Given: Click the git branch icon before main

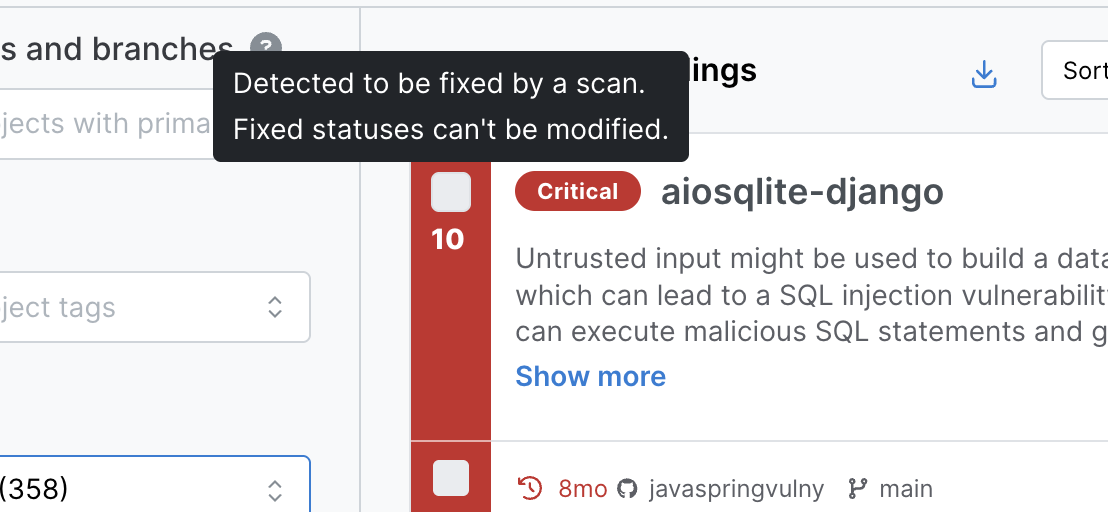Looking at the screenshot, I should 857,489.
